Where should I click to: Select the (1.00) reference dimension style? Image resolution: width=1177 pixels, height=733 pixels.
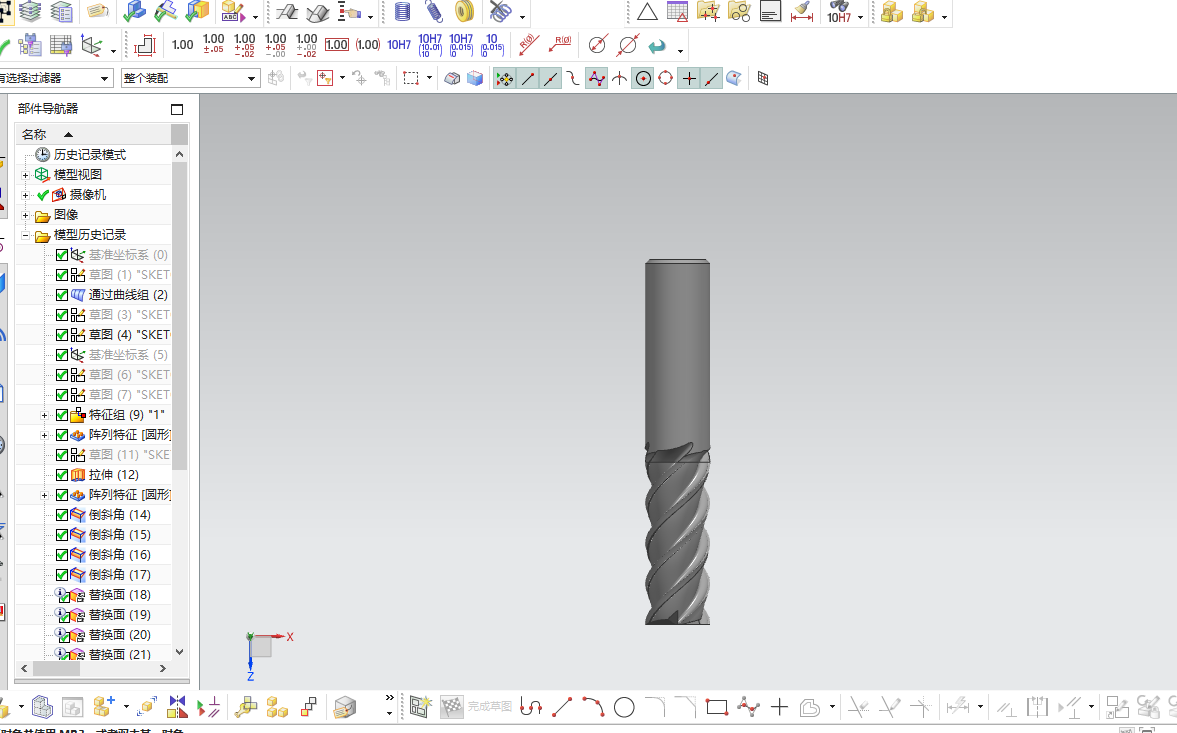[368, 45]
